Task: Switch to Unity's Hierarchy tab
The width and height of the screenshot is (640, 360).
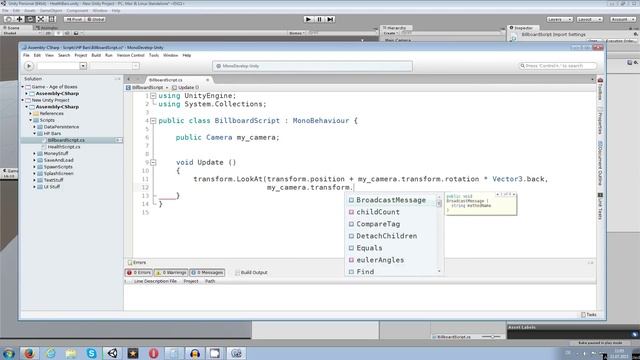Action: point(396,28)
